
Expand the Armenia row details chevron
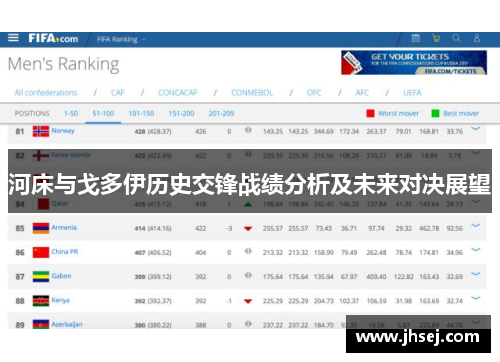point(476,226)
